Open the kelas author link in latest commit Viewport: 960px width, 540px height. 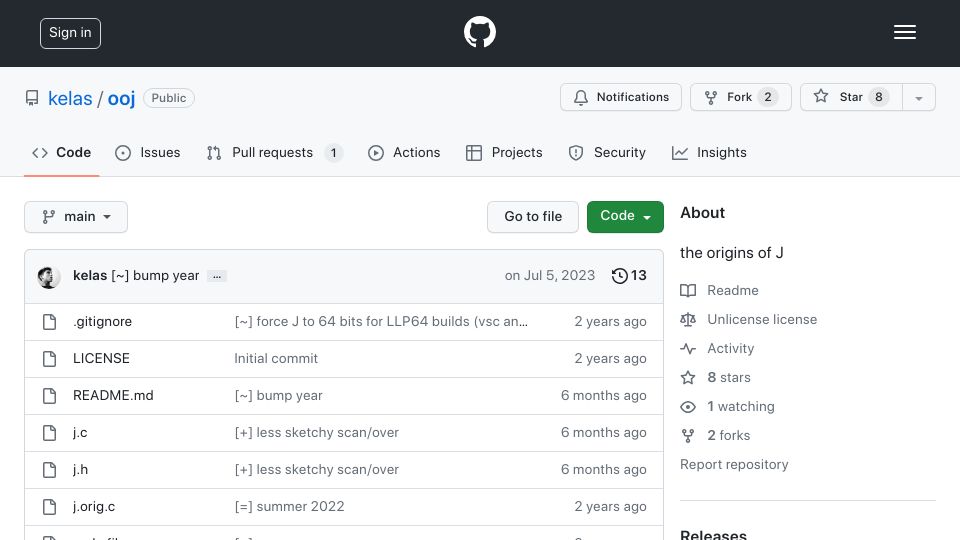[x=90, y=276]
